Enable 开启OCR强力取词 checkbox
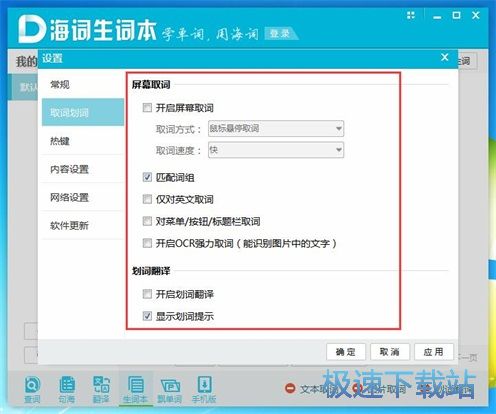Image resolution: width=496 pixels, height=414 pixels. click(147, 243)
